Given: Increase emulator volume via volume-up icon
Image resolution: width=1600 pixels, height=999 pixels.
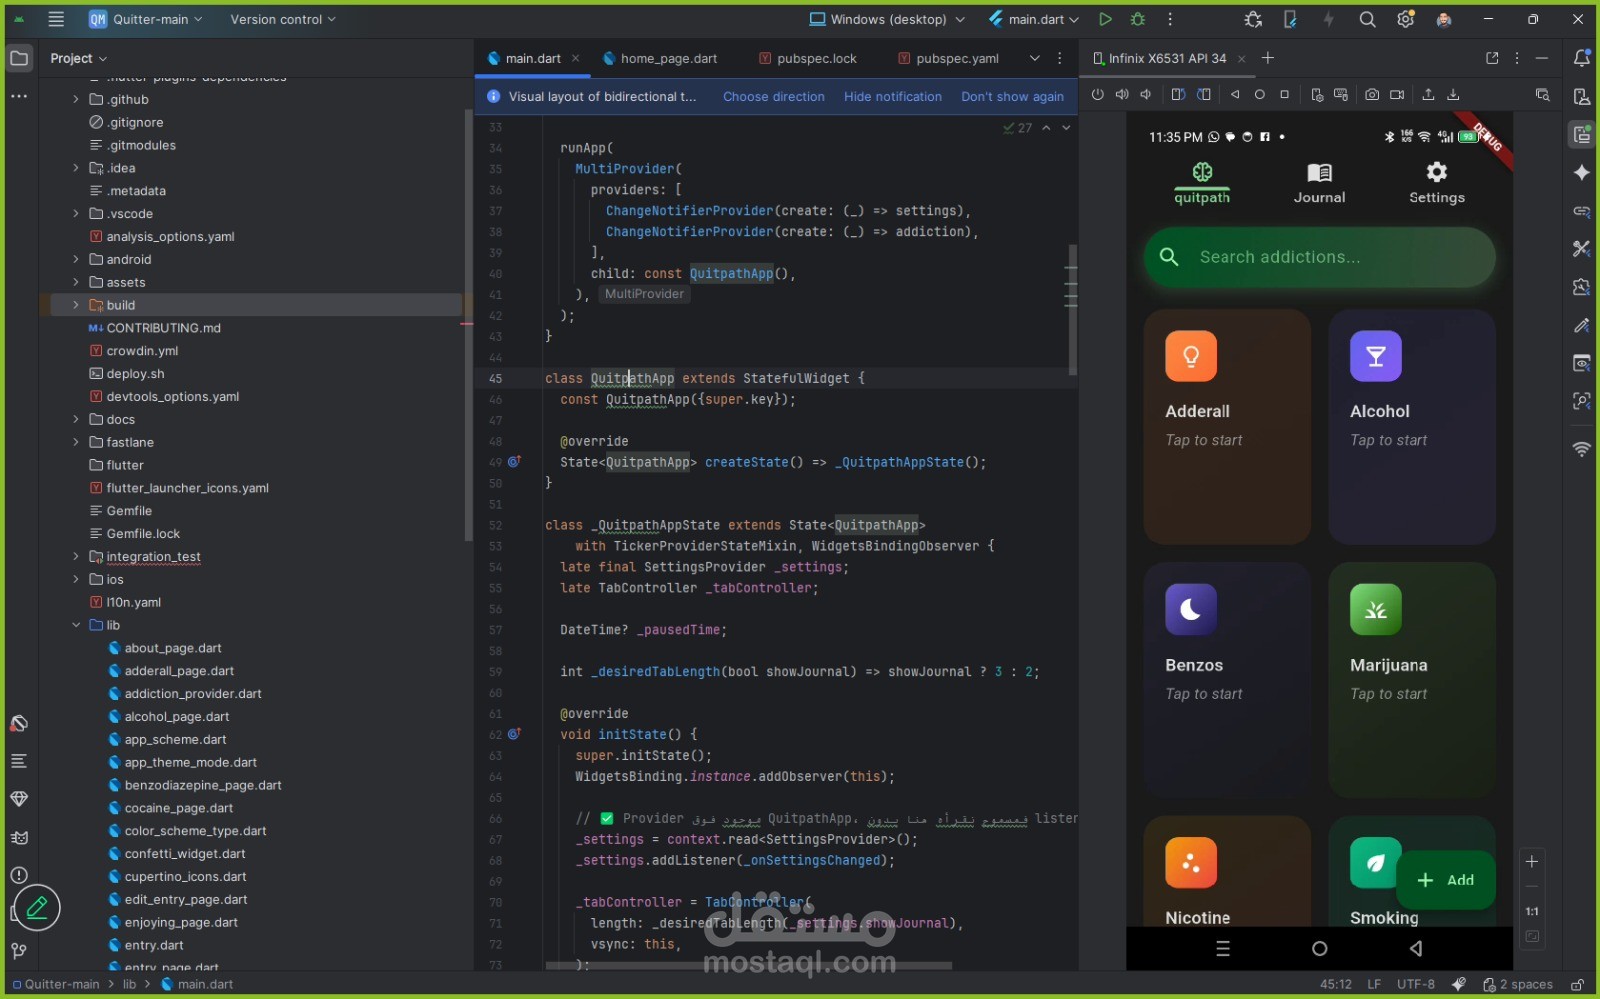Looking at the screenshot, I should pos(1122,95).
